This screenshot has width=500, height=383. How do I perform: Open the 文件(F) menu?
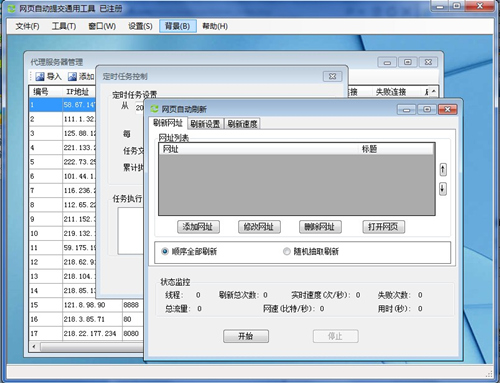click(x=27, y=26)
